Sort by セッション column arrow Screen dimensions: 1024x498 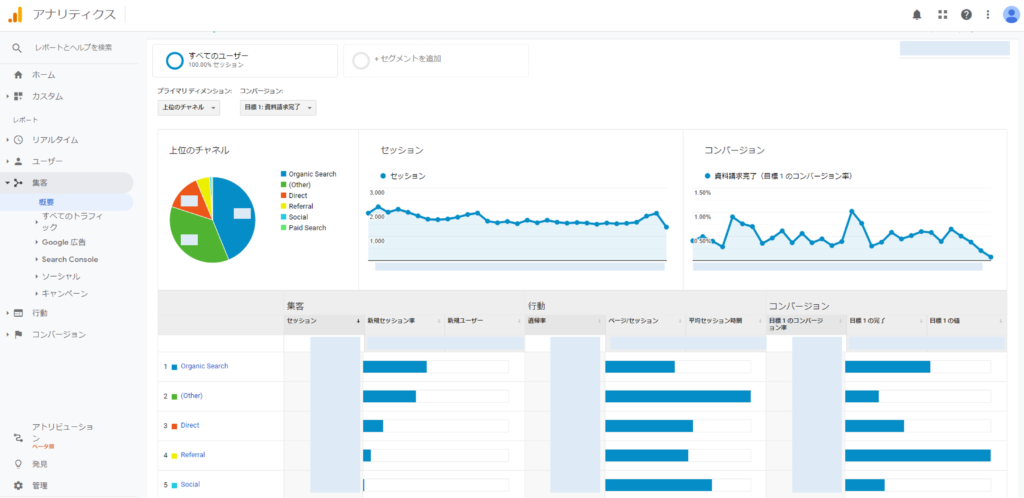(x=358, y=321)
